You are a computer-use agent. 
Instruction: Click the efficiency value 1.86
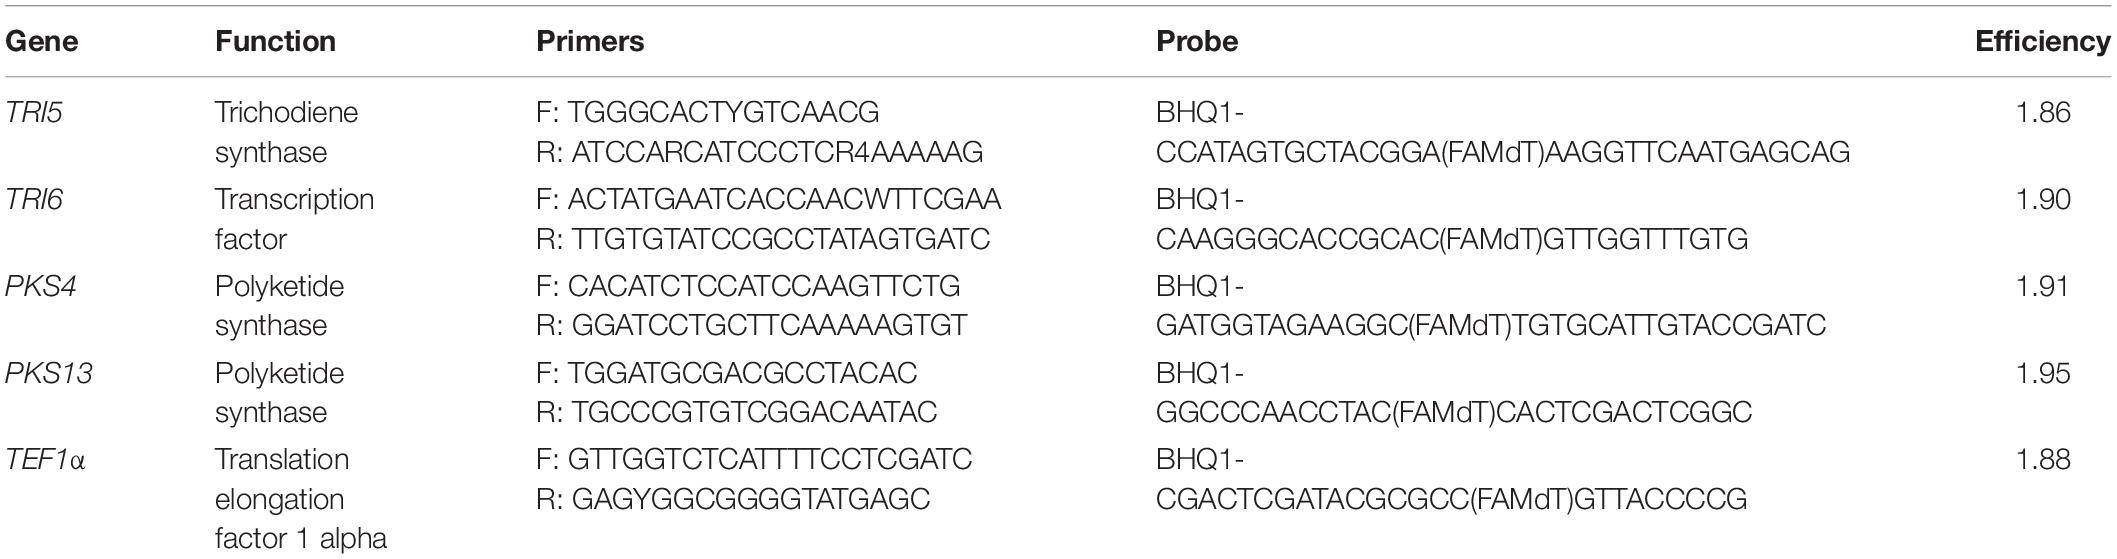point(2043,112)
